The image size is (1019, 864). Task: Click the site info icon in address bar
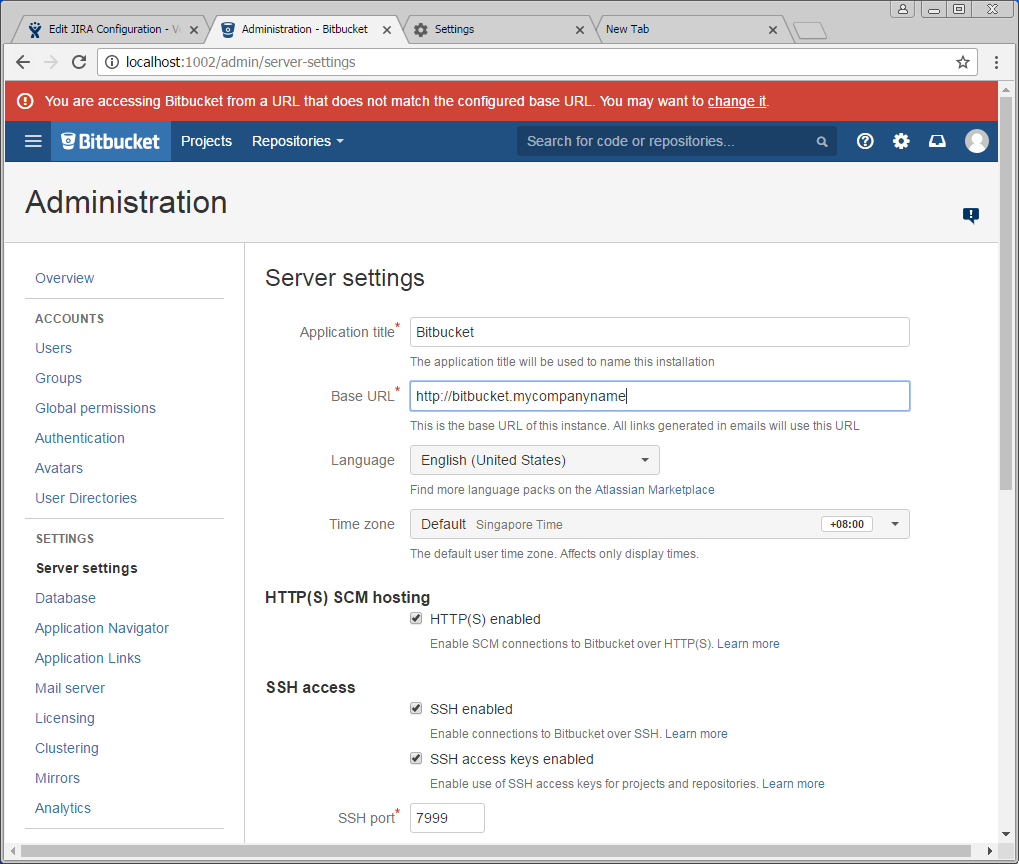coord(112,62)
